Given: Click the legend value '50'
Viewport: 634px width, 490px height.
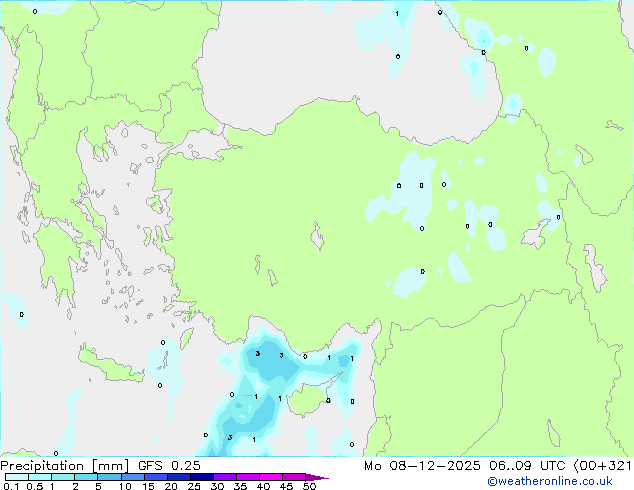Looking at the screenshot, I should click(309, 486).
